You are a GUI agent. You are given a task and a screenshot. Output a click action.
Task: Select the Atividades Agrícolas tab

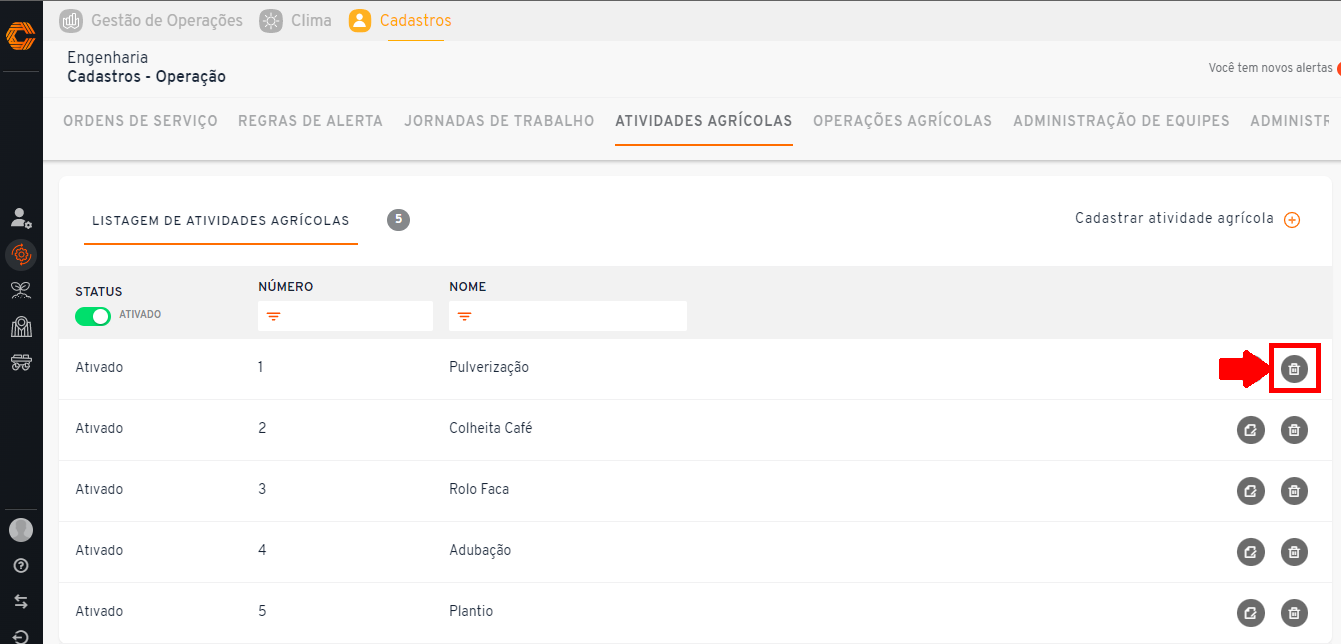point(704,121)
